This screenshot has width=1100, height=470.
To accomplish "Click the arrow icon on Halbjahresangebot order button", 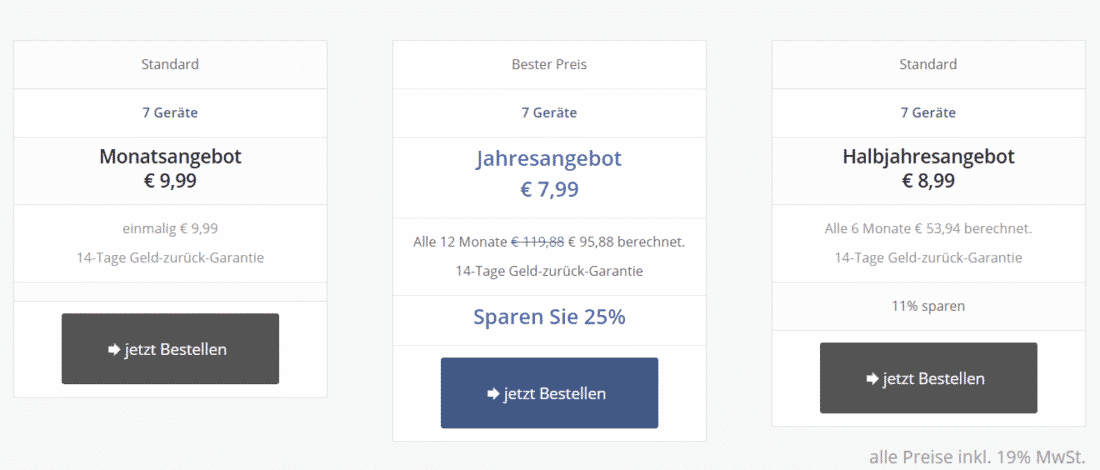I will (873, 379).
